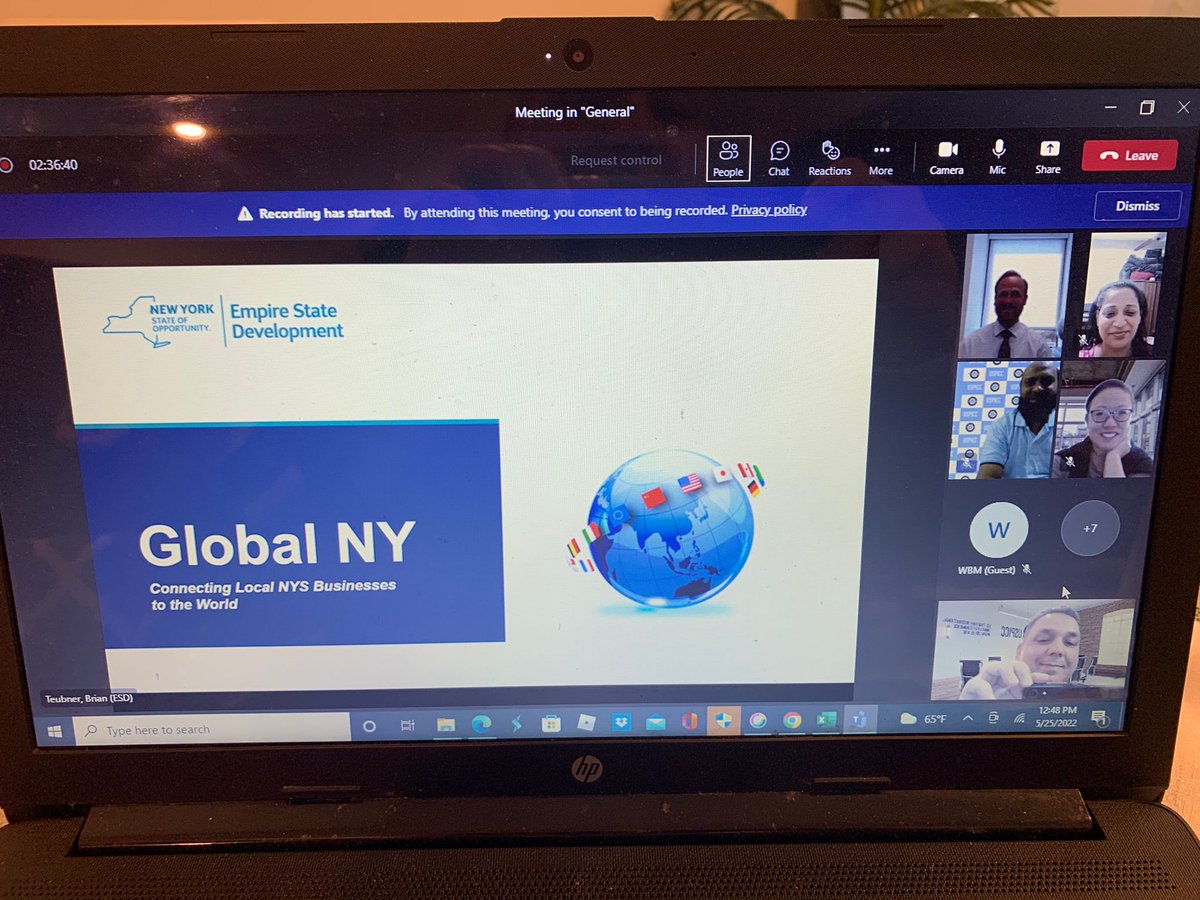Viewport: 1200px width, 900px height.
Task: Open the 65°F weather widget
Action: (923, 718)
